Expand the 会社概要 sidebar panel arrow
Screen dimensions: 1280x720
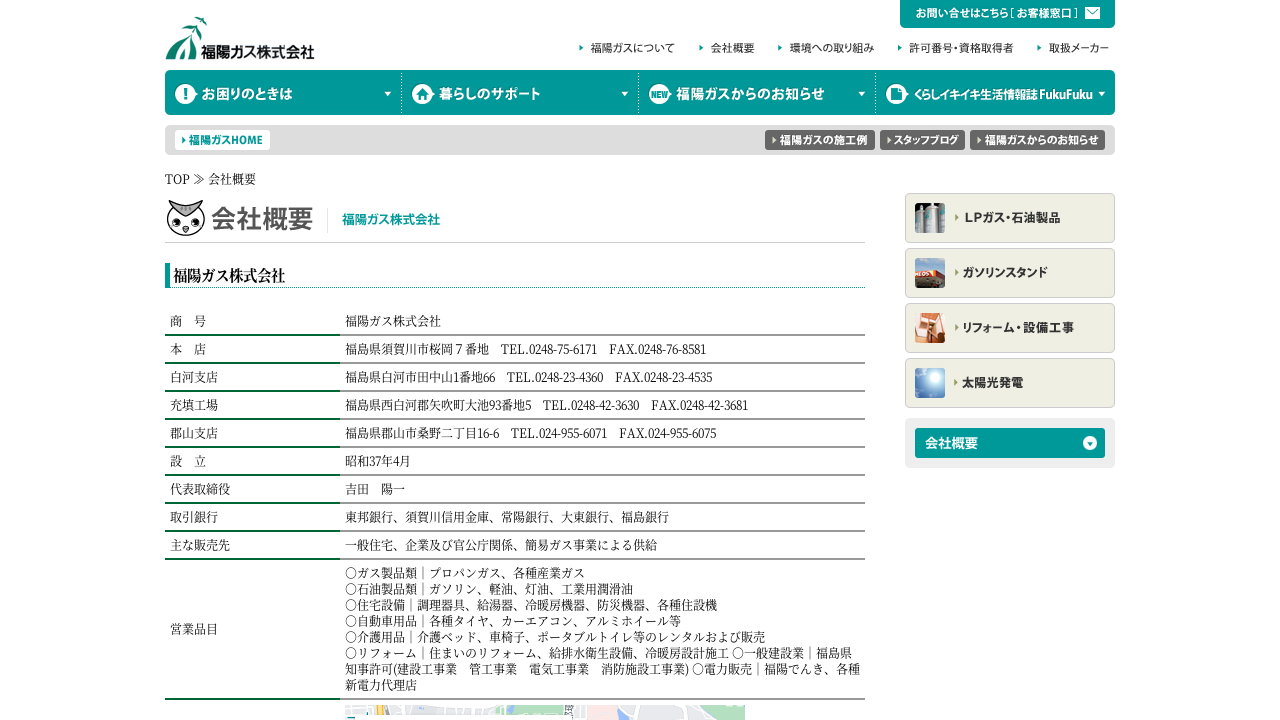(x=1090, y=443)
